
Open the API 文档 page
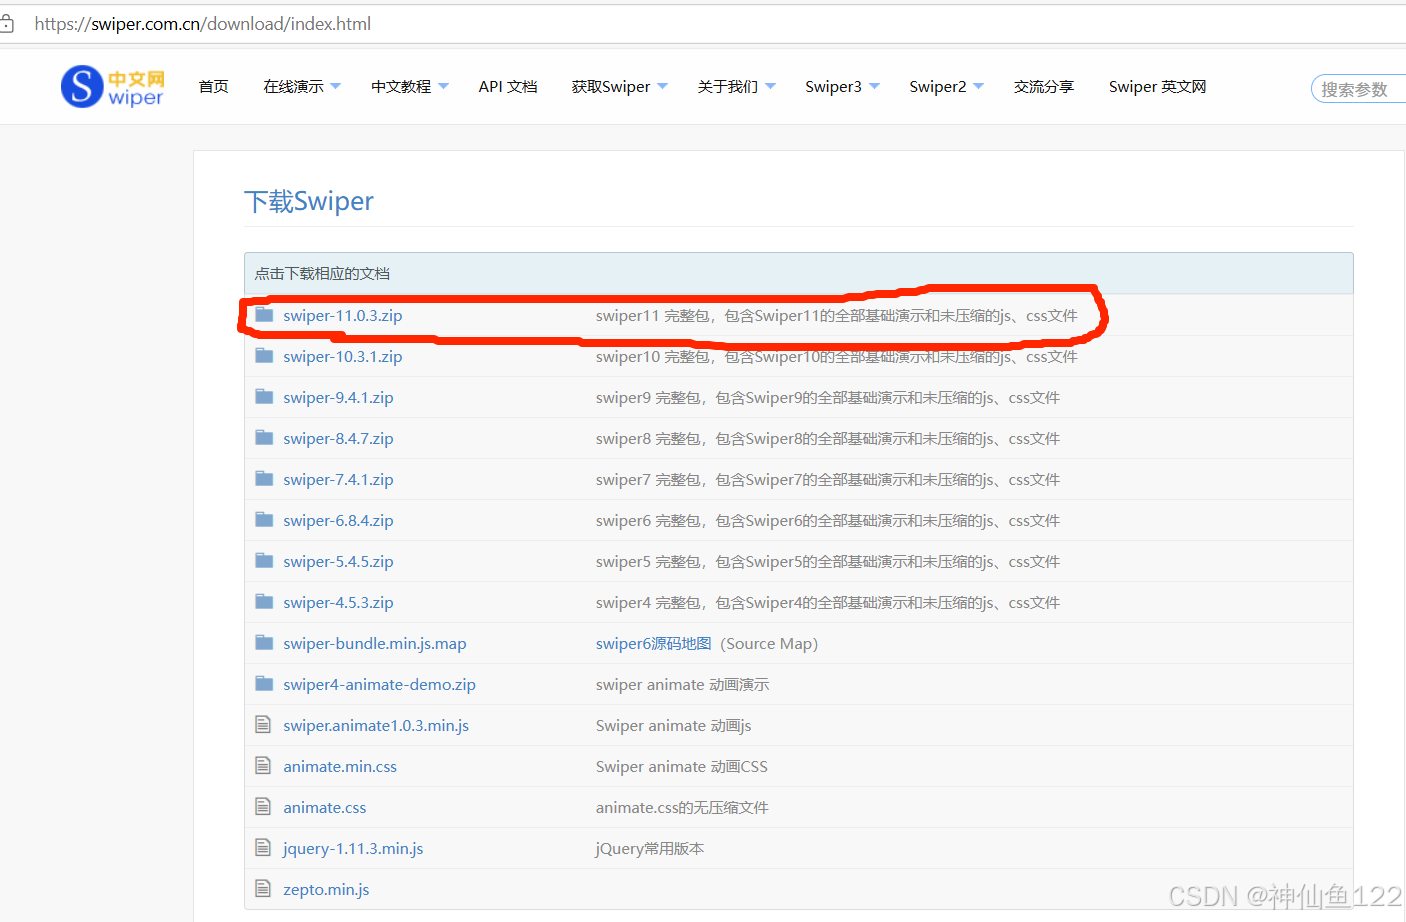point(507,86)
